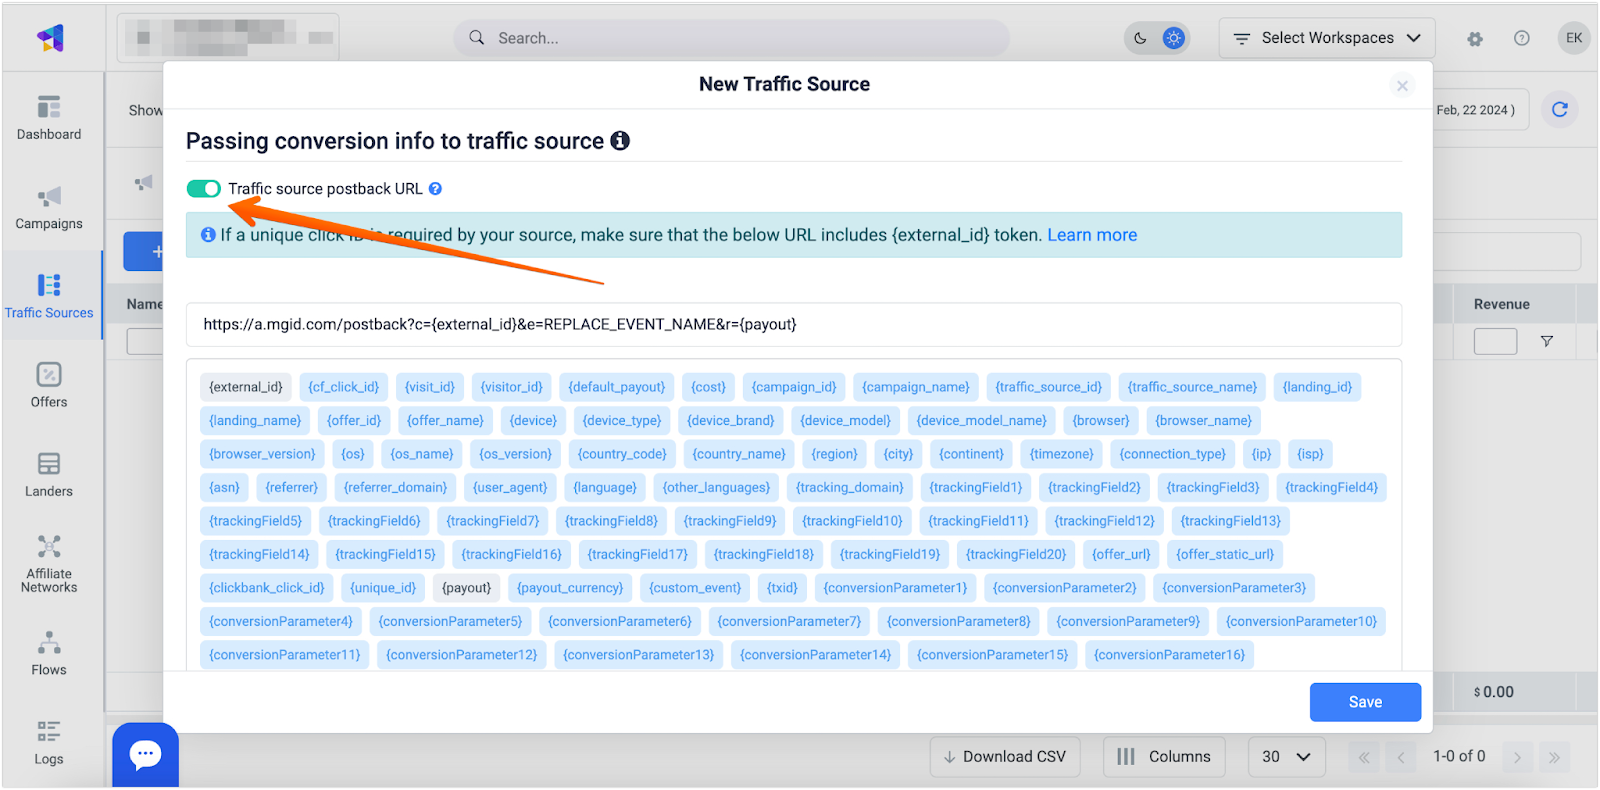
Task: Go to Offers in sidebar
Action: [x=49, y=385]
